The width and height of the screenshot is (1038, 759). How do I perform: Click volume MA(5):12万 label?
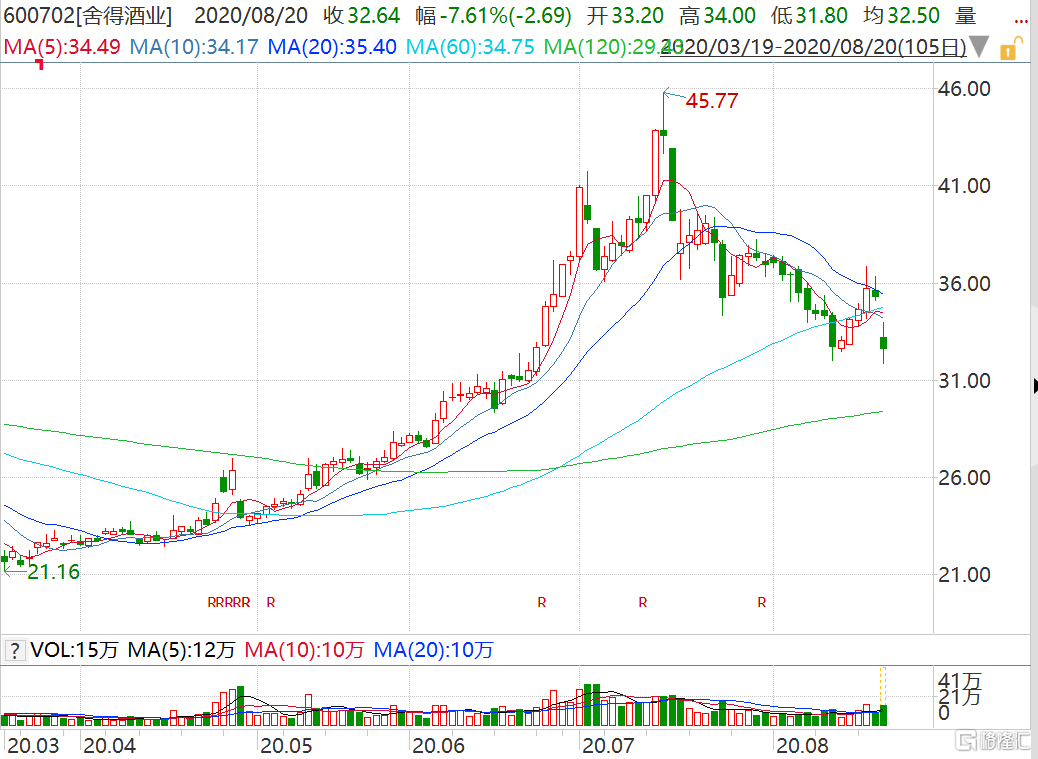181,650
